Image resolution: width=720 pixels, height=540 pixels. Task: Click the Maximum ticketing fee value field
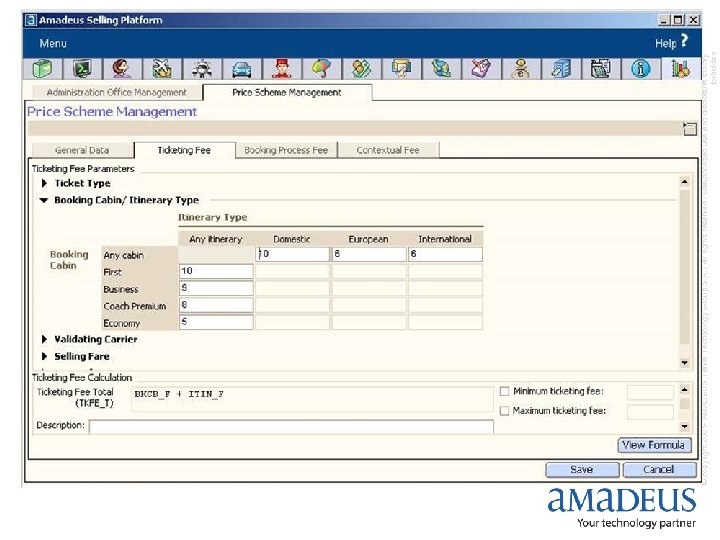point(650,412)
